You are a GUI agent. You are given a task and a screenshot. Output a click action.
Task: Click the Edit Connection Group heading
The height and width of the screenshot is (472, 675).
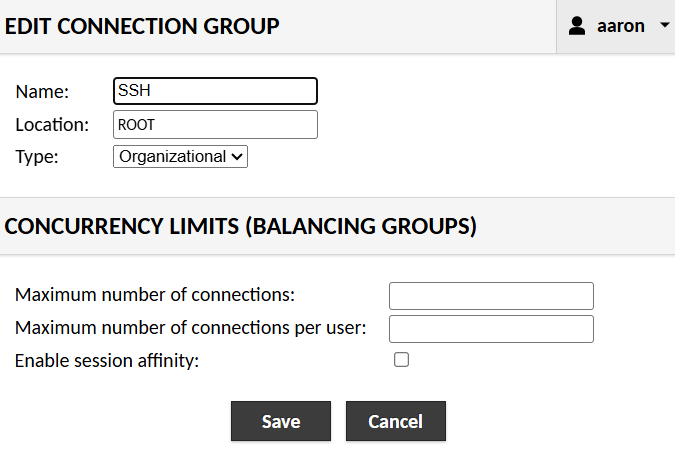point(142,27)
